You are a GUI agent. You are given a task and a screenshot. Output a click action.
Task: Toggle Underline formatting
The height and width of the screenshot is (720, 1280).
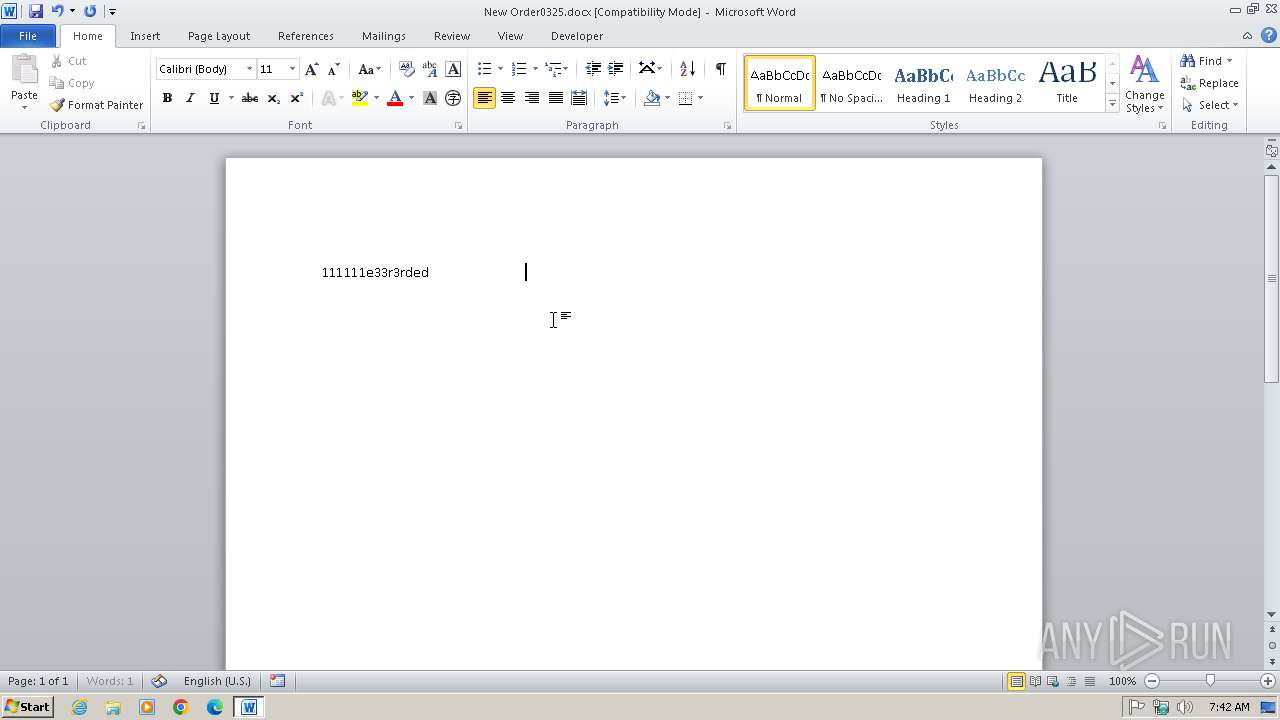(213, 98)
